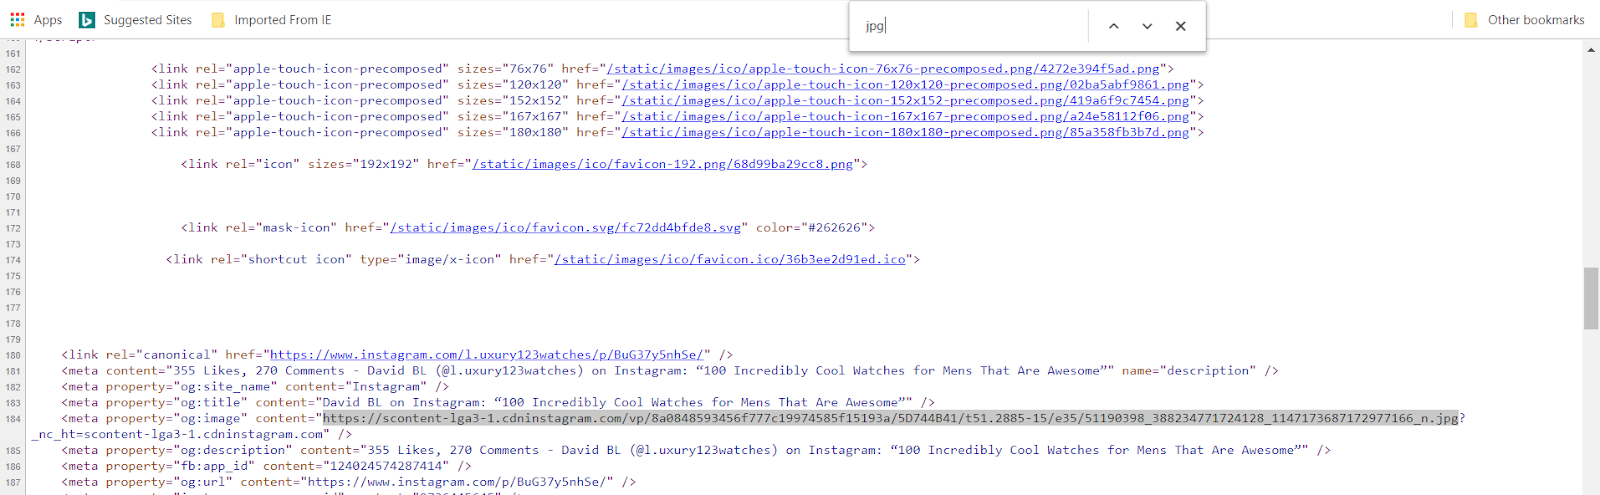Open the Other bookmarks folder icon
The image size is (1600, 495).
click(1471, 20)
